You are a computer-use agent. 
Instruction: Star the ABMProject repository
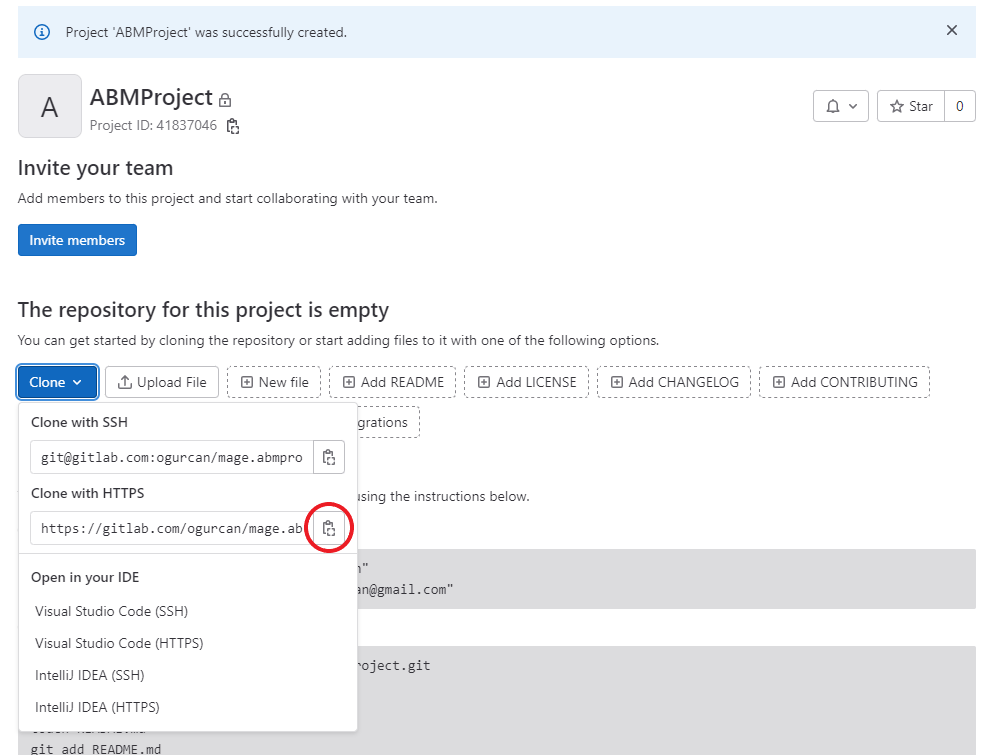coord(911,106)
